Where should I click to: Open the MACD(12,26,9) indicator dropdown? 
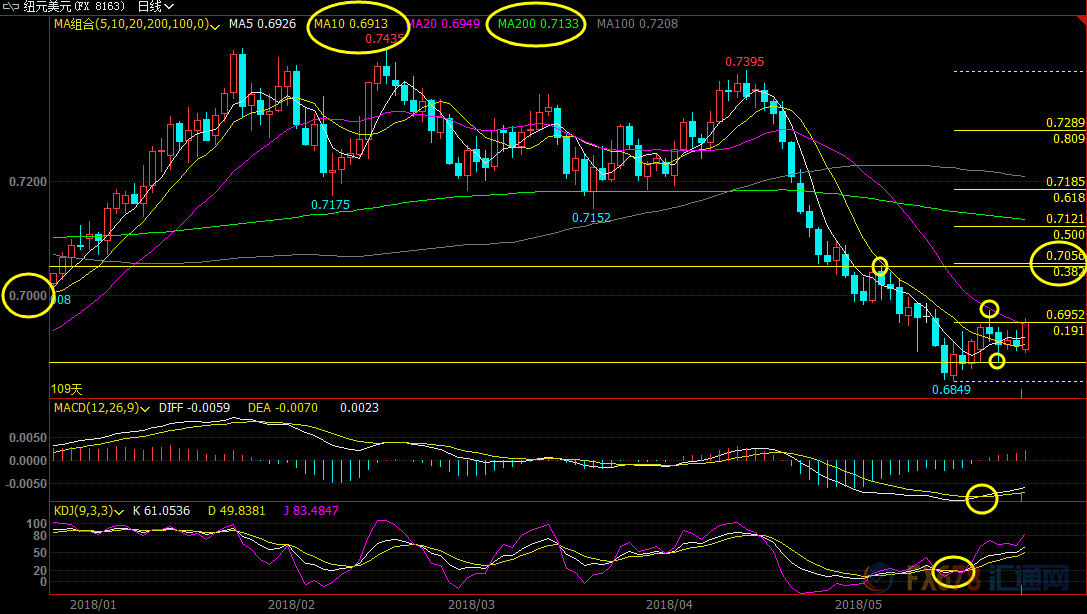click(147, 408)
